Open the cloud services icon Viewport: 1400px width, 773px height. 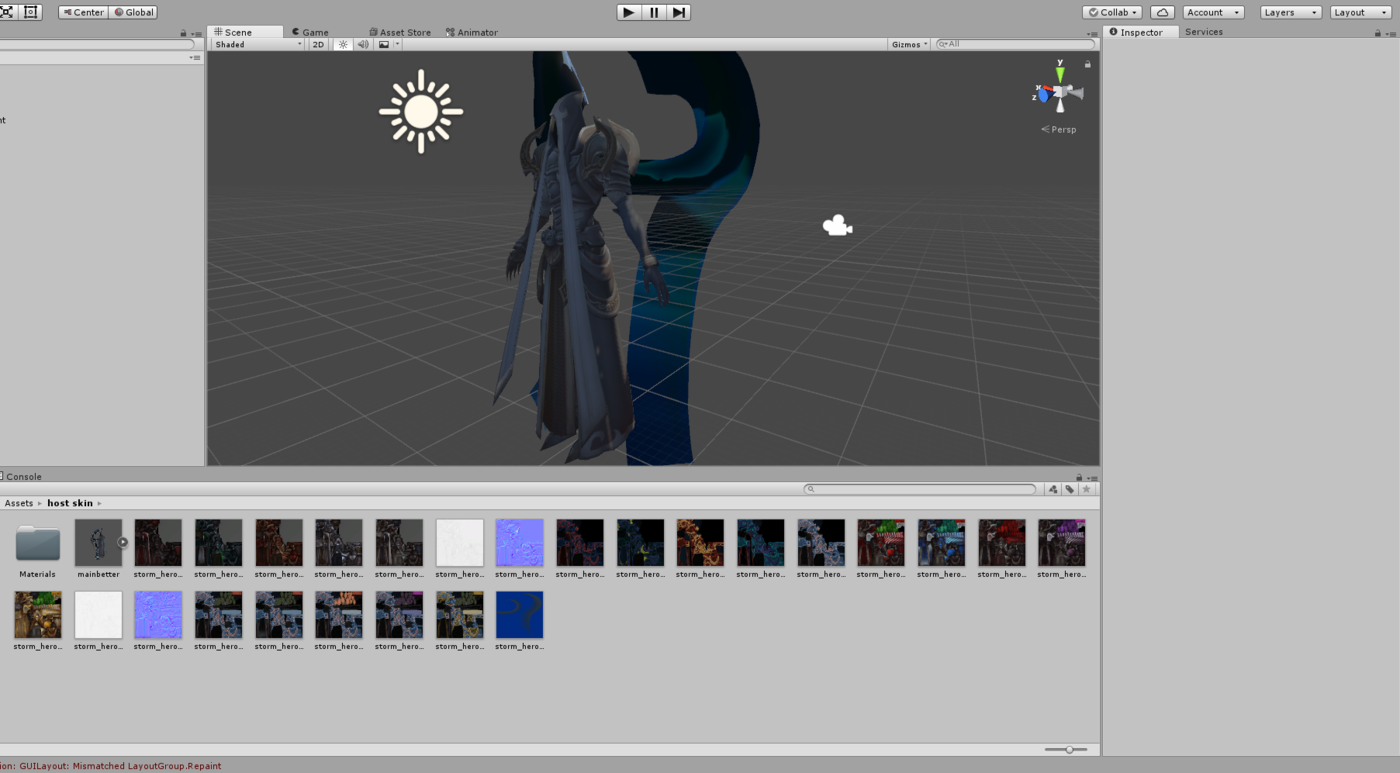point(1162,12)
